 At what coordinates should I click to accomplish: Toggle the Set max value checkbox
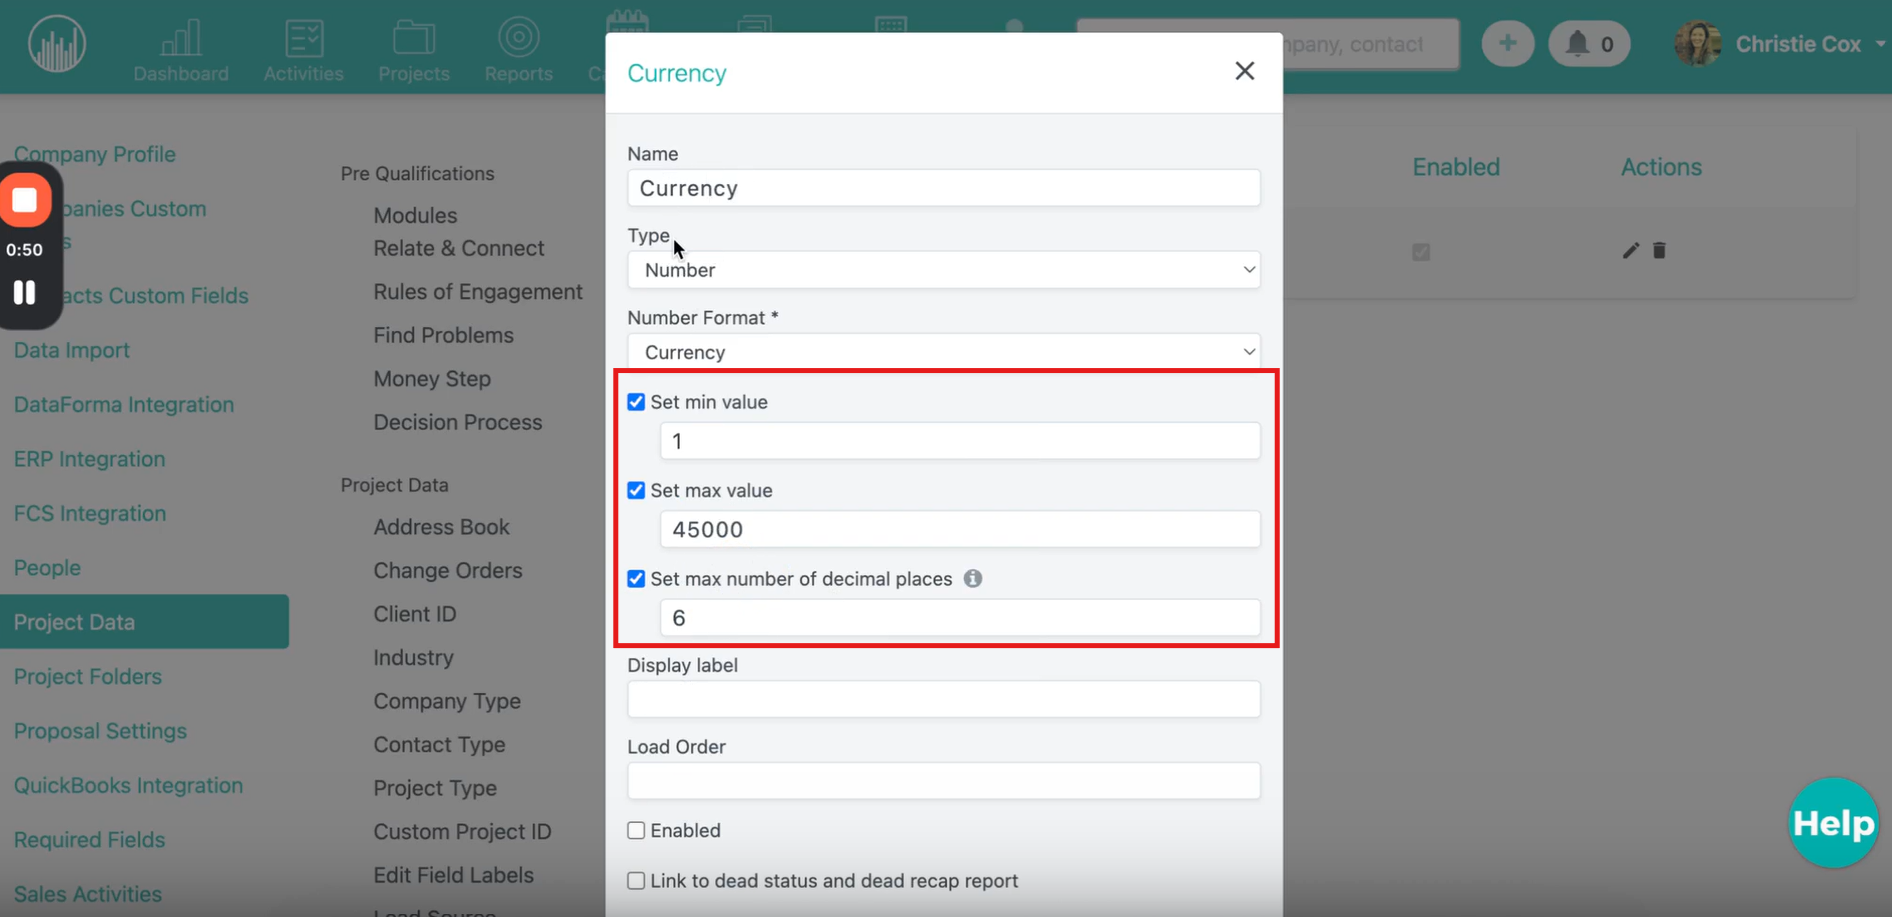(x=636, y=491)
